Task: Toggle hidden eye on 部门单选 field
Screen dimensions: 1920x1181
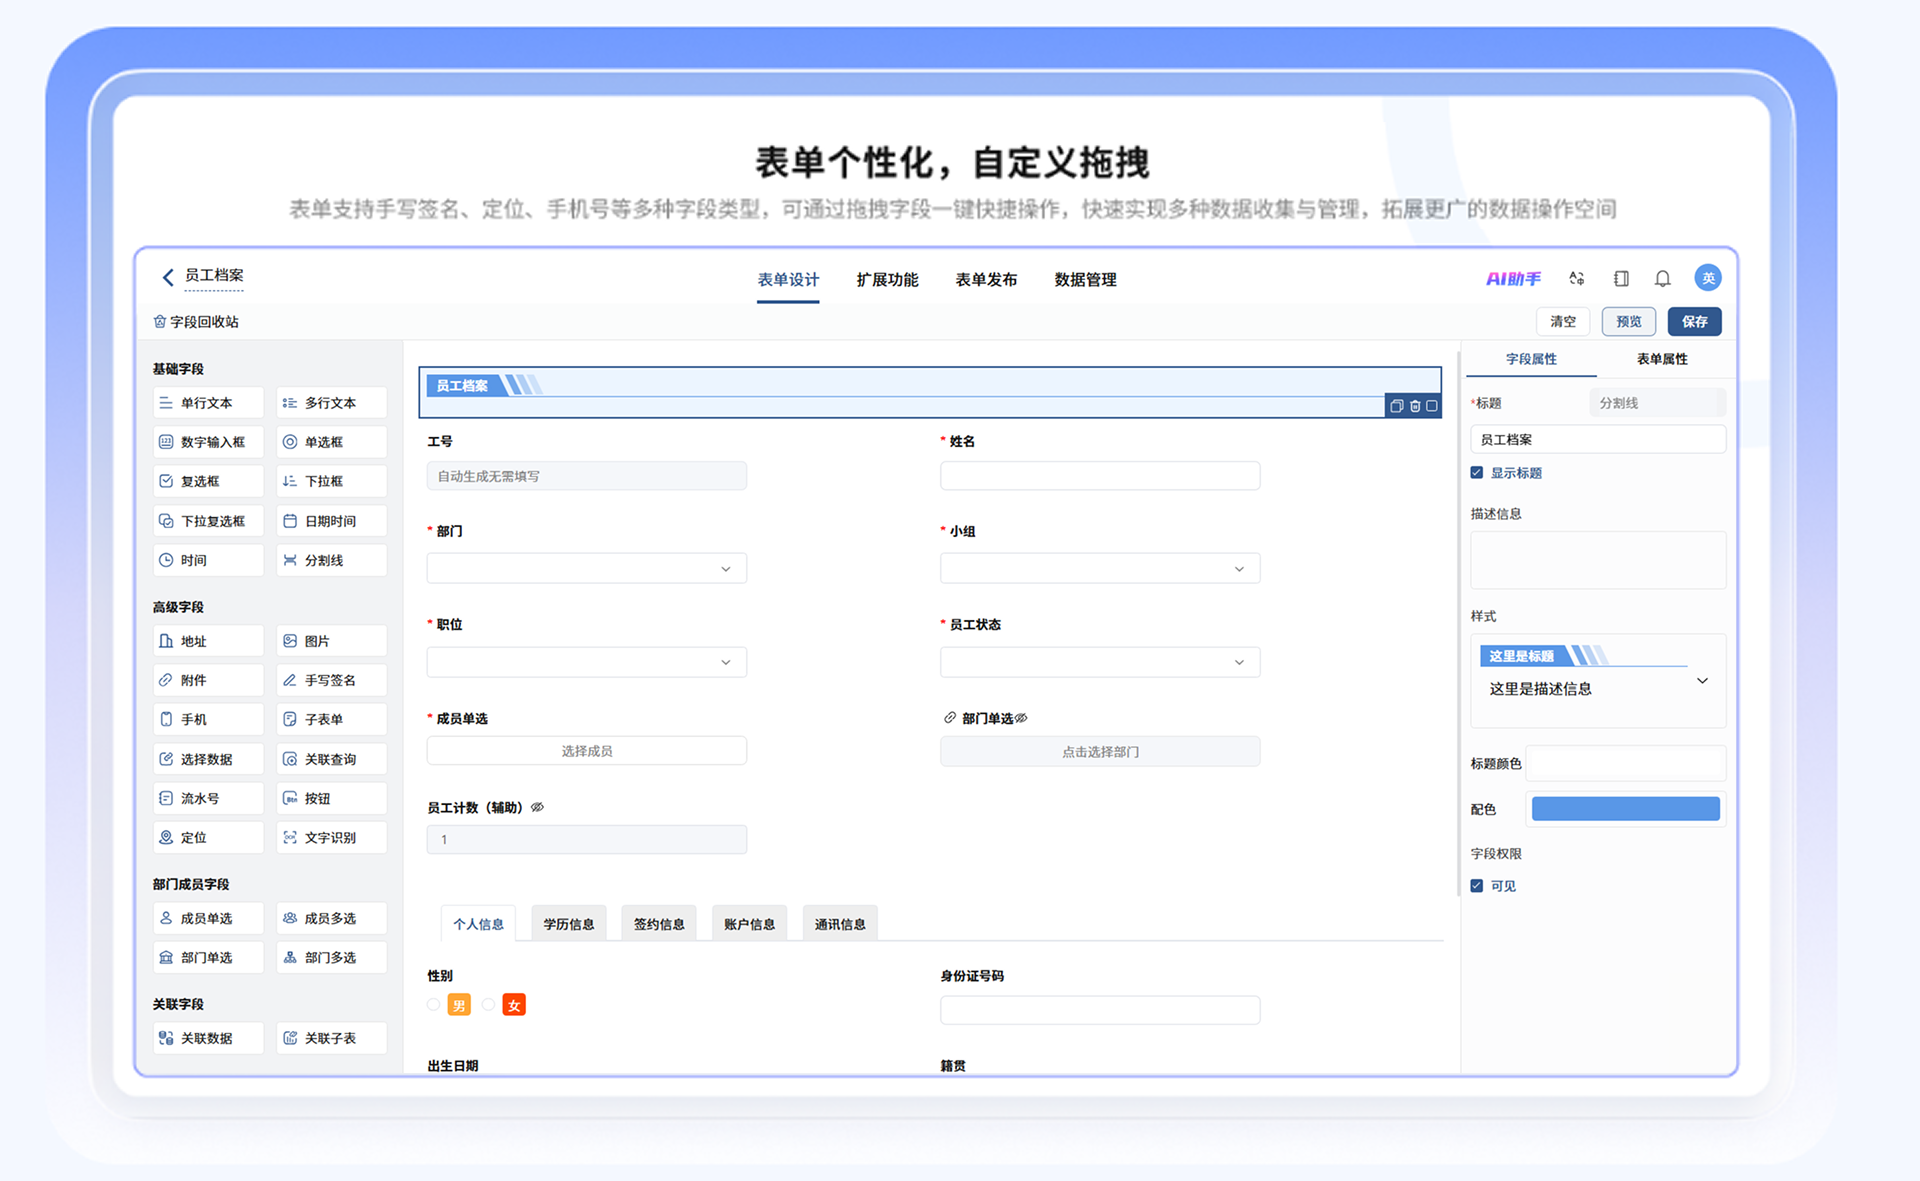Action: coord(1021,718)
